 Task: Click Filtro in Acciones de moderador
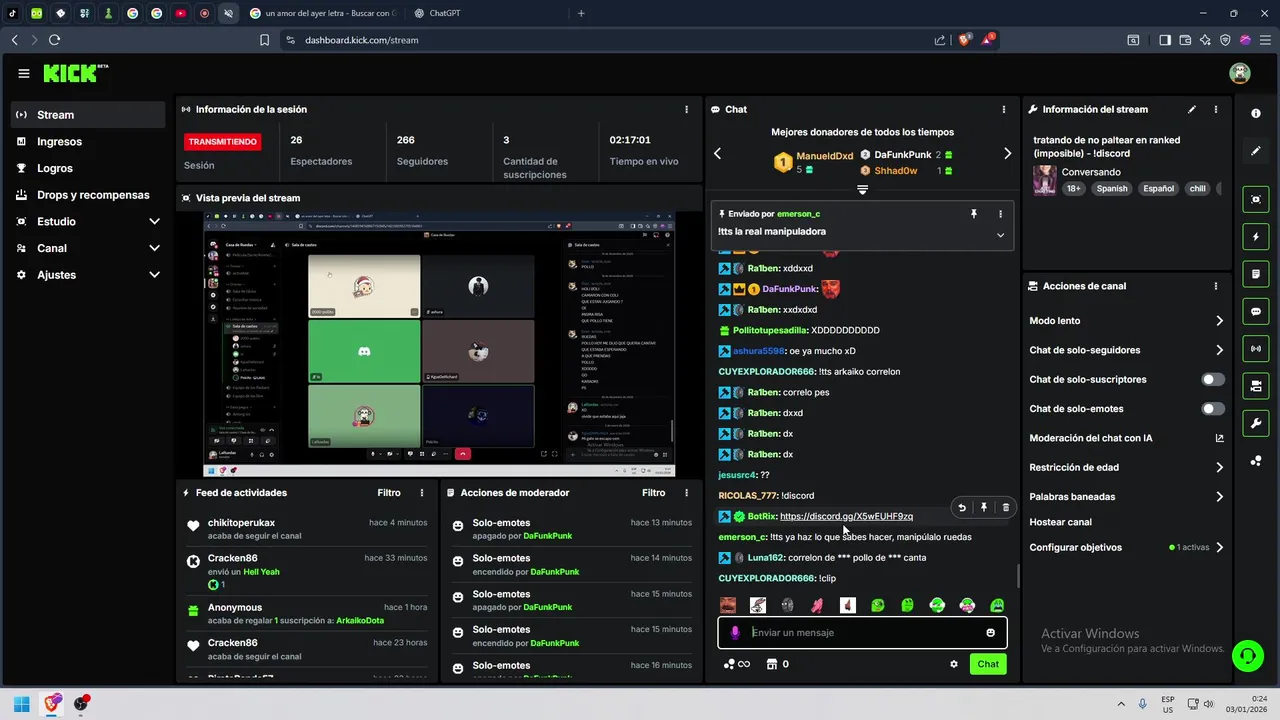point(653,493)
